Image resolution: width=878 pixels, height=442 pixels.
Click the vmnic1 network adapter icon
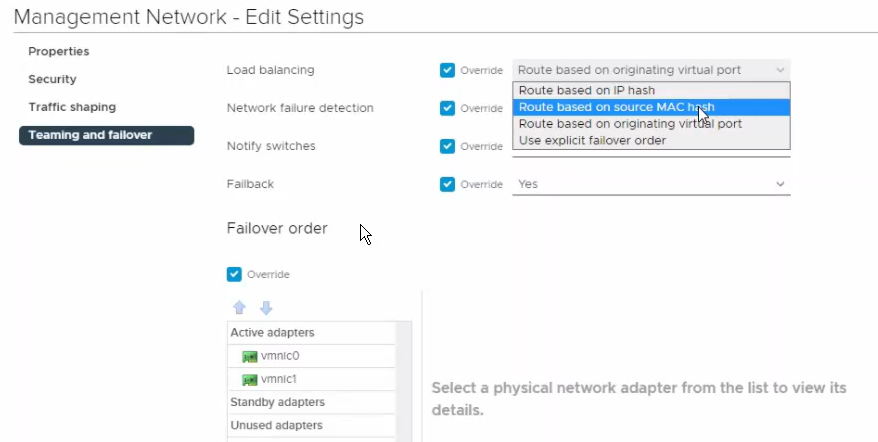(x=249, y=380)
